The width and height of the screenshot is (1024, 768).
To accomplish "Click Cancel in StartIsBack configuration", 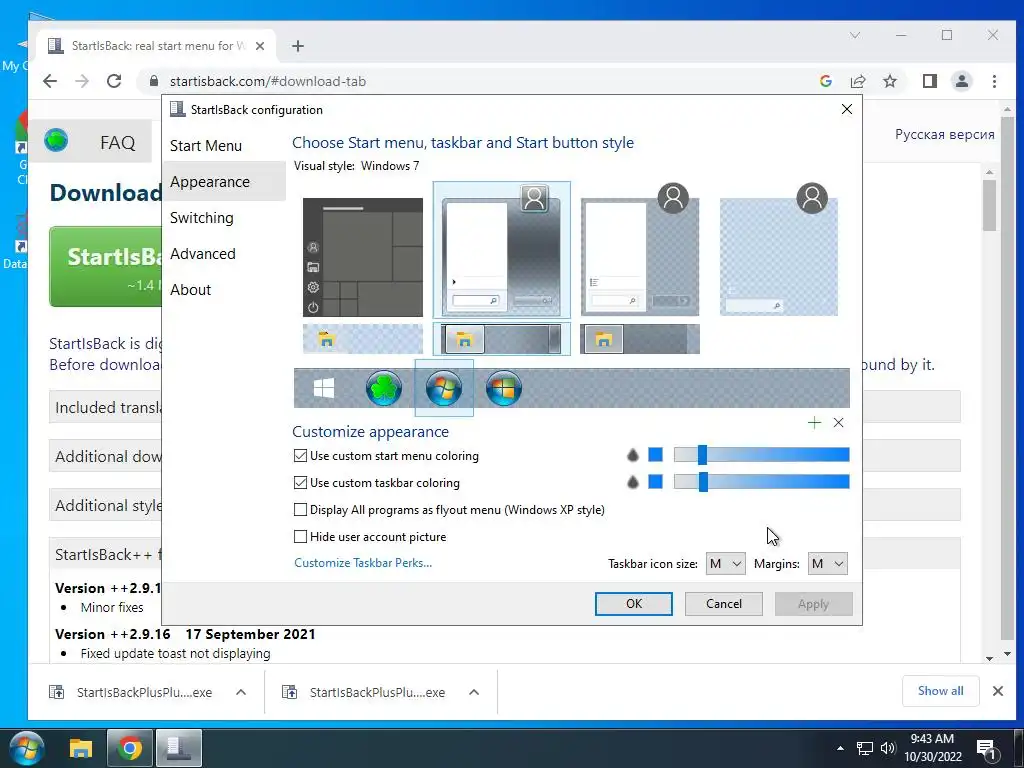I will (724, 604).
